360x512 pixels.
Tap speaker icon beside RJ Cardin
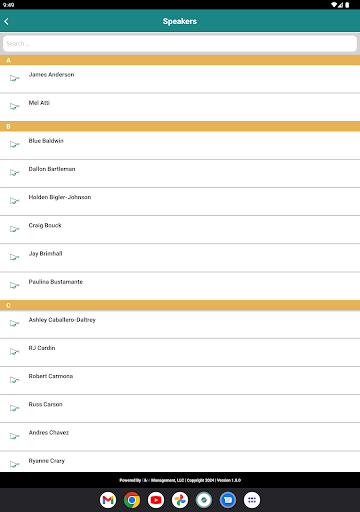point(14,352)
